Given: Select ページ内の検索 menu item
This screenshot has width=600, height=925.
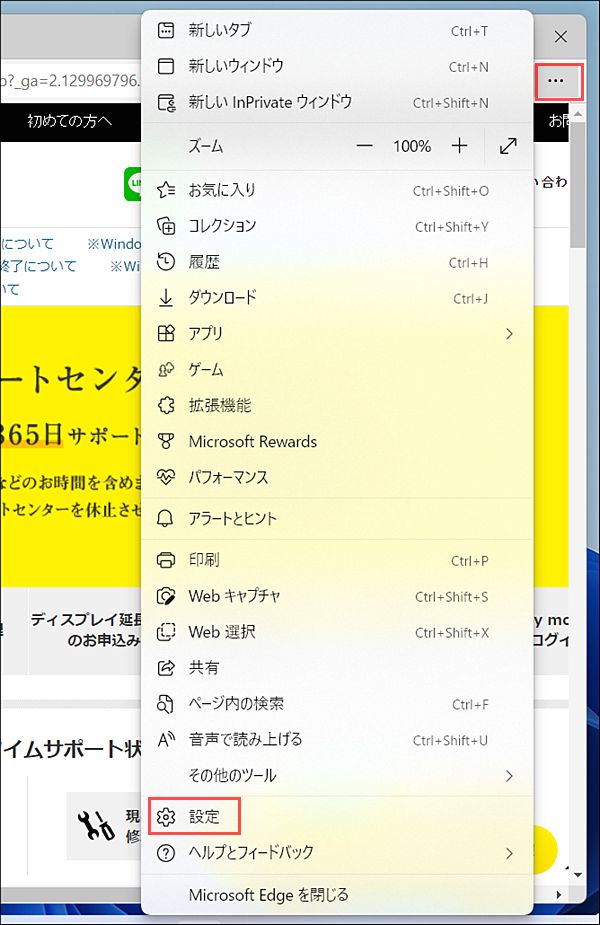Looking at the screenshot, I should 337,704.
